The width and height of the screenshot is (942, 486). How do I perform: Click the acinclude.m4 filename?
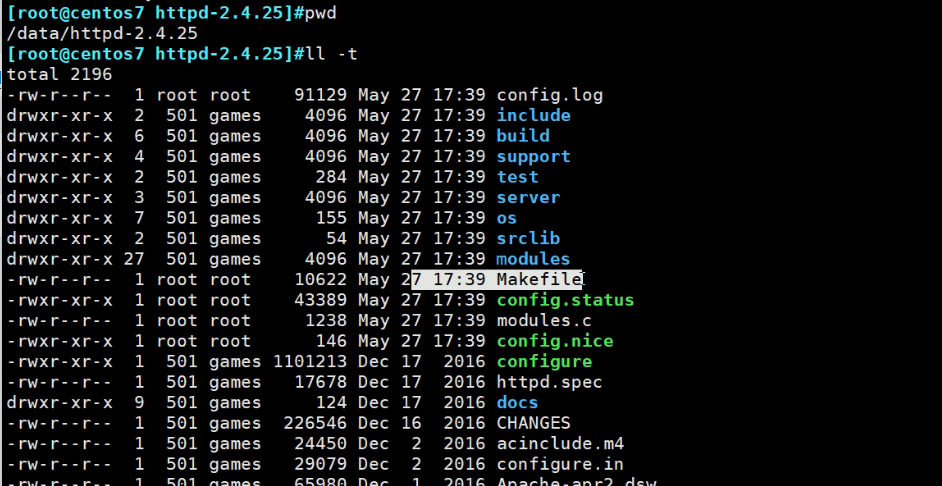560,443
